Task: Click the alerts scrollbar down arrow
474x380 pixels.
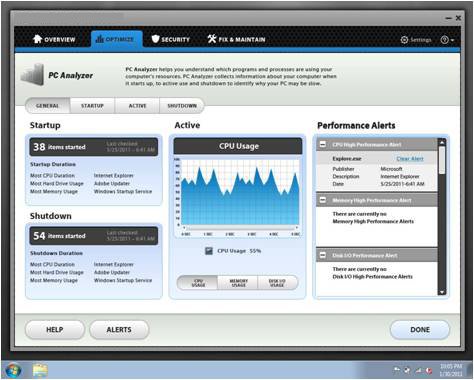Action: click(442, 292)
